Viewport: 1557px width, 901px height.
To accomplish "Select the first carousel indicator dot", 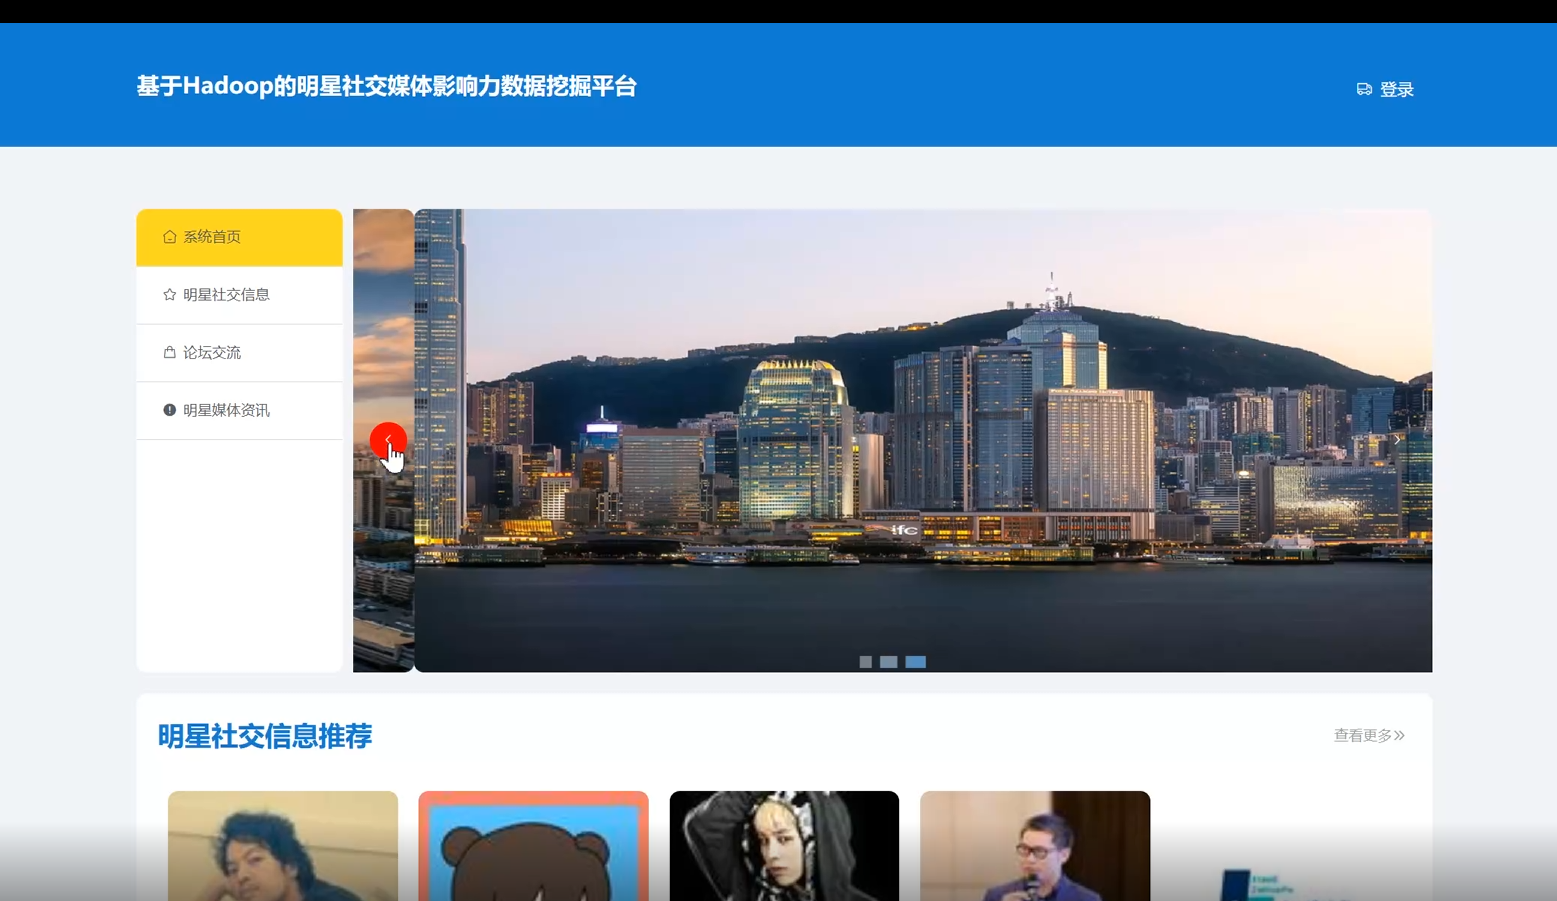I will [x=866, y=662].
